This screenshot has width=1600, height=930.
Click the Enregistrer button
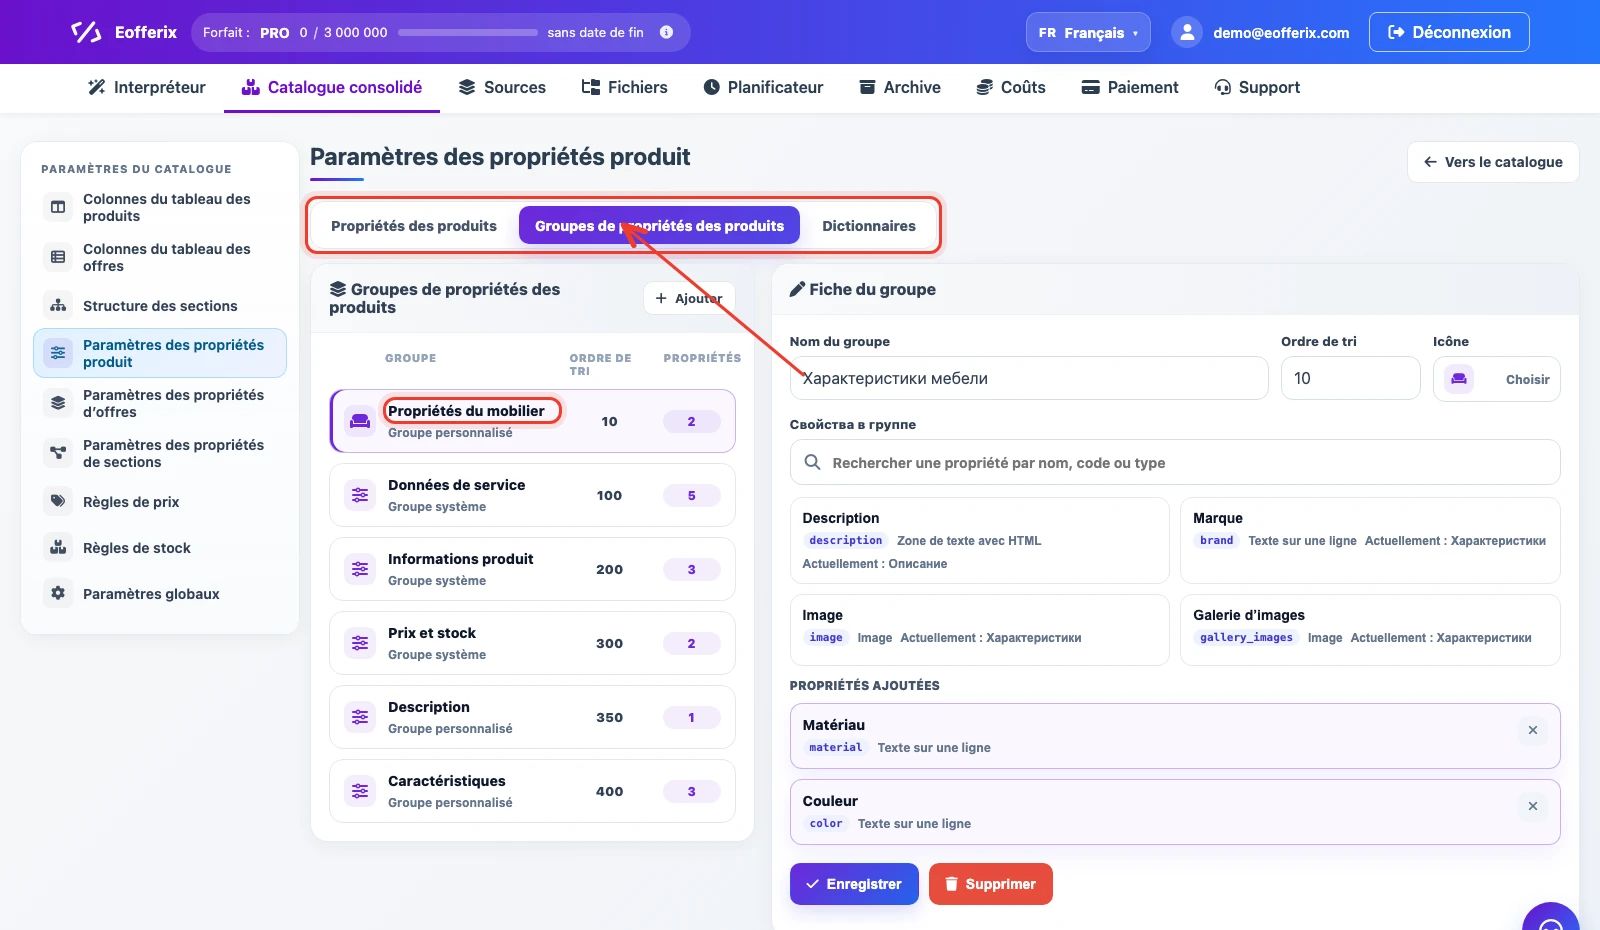[854, 884]
